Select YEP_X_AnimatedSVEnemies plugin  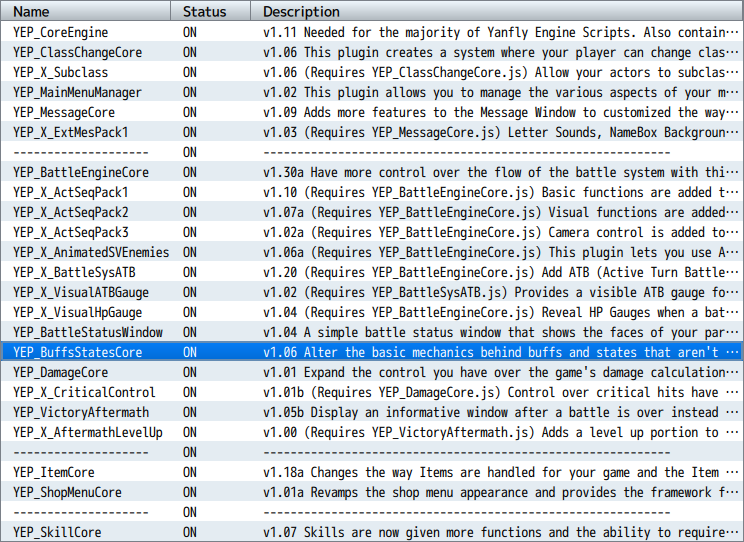(372, 252)
